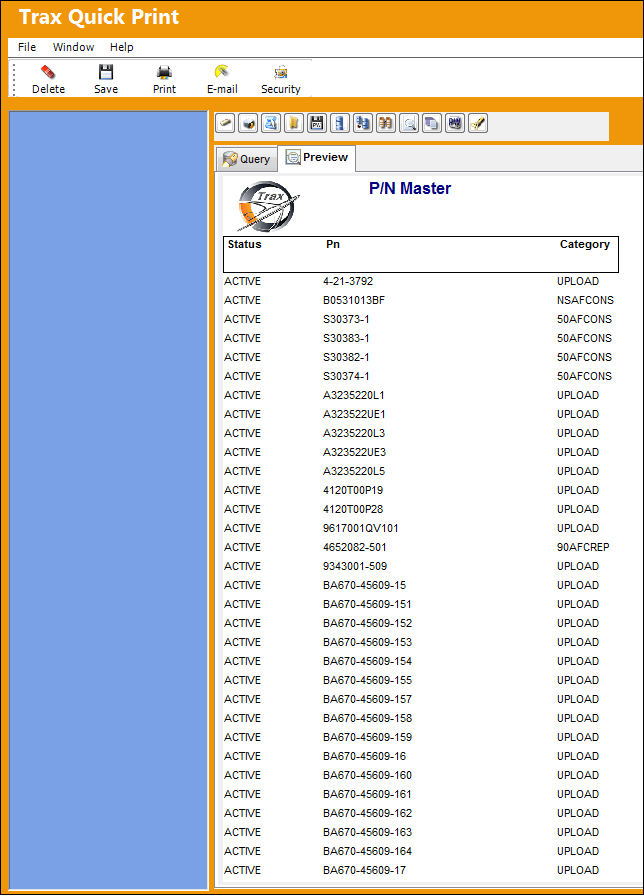
Task: Click 50AFCONS category in S30373-1 row
Action: (584, 319)
